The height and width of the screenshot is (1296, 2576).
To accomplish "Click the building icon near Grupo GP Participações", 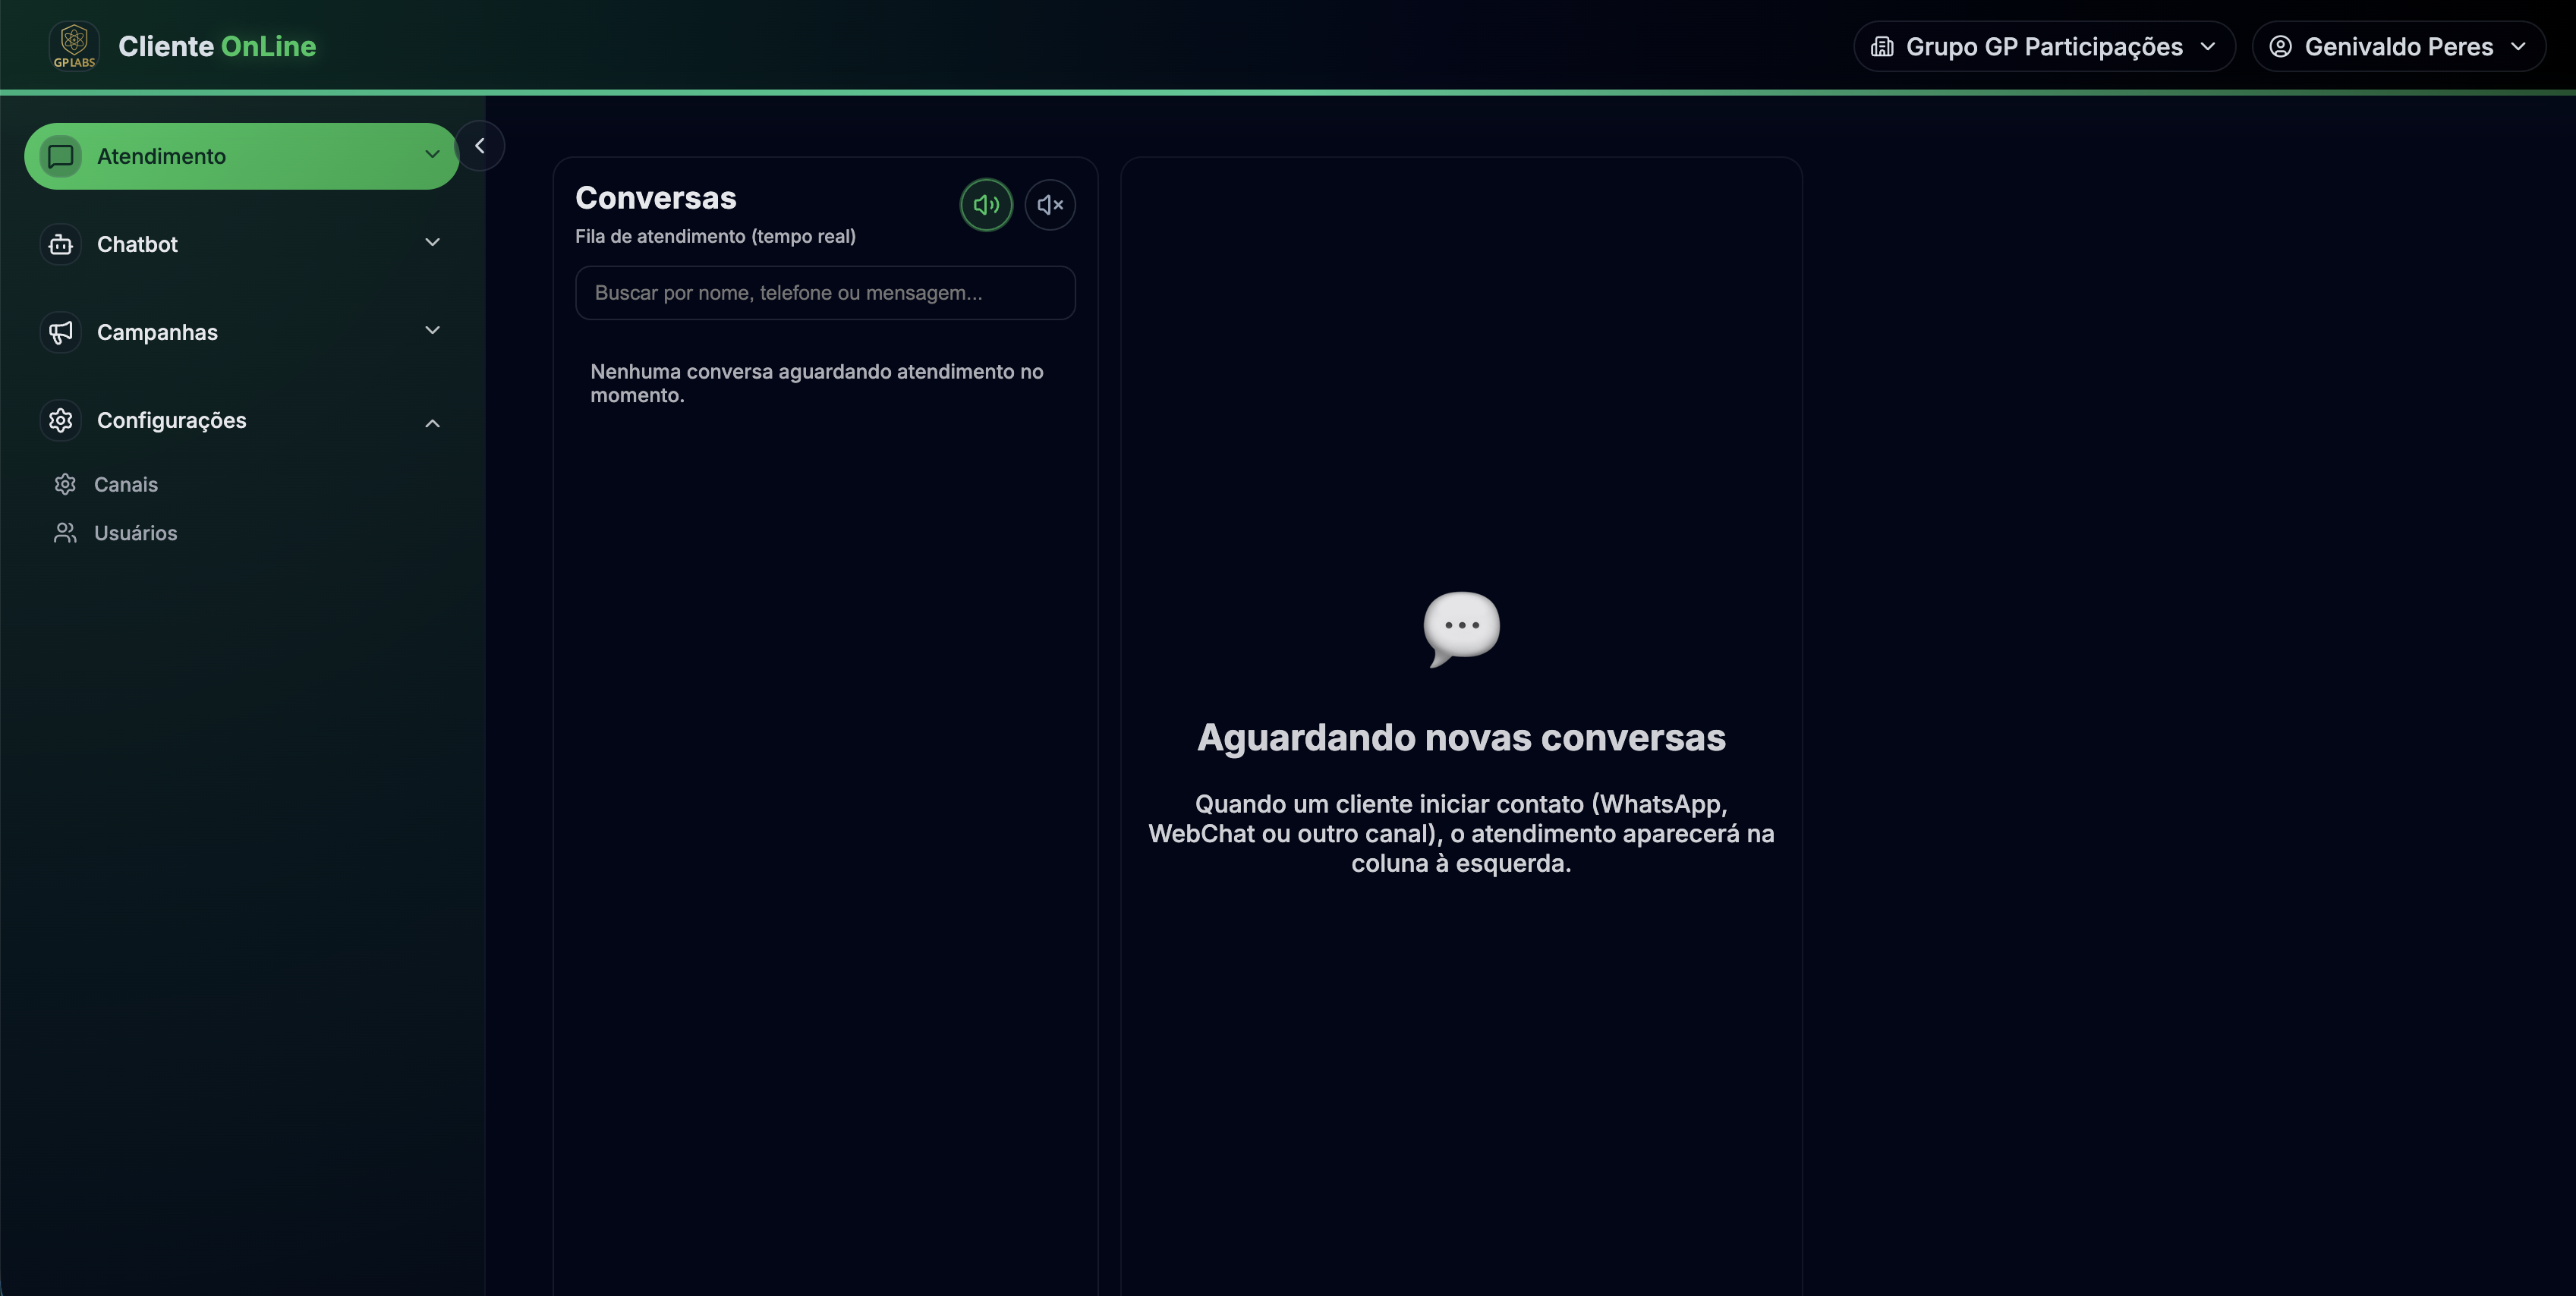I will [1884, 45].
